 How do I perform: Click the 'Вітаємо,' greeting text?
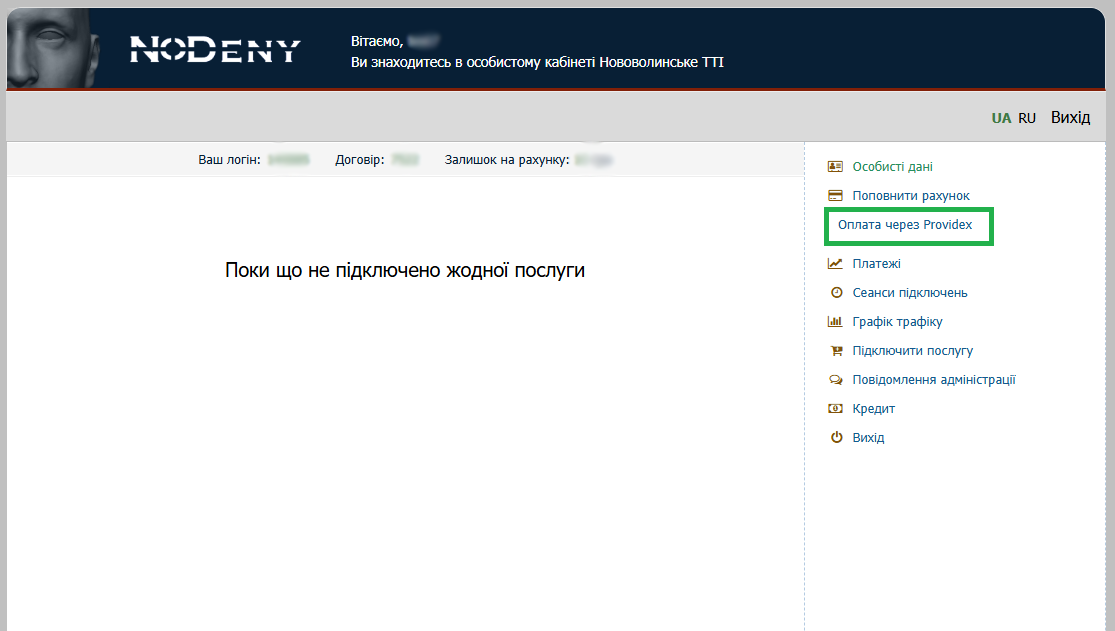tap(377, 41)
